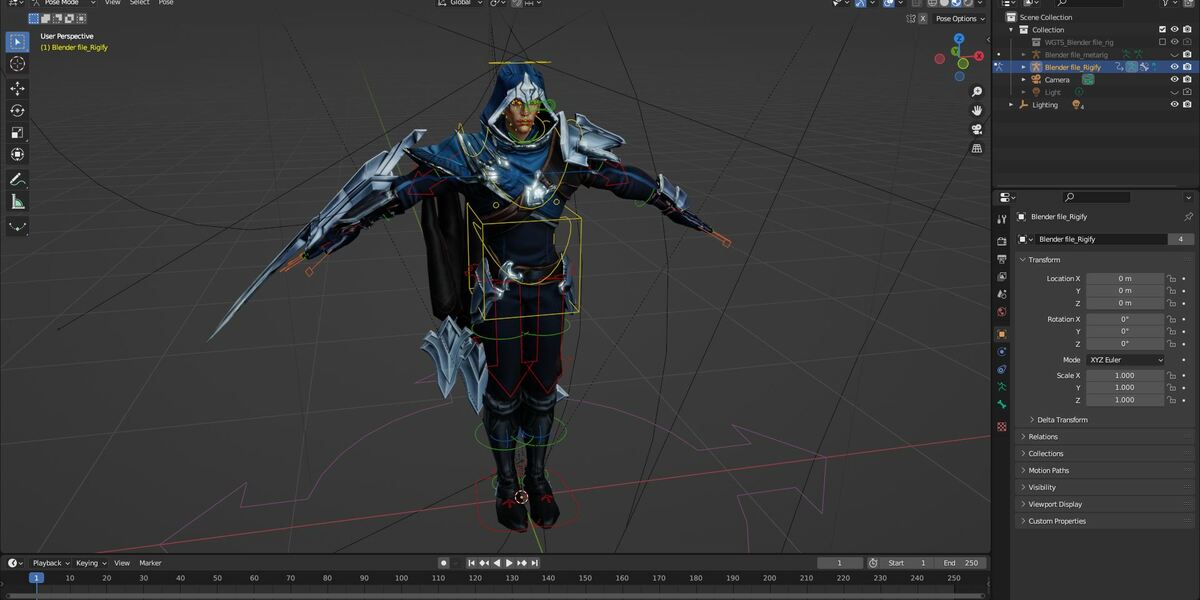Open the viewport Select menu
The width and height of the screenshot is (1200, 600).
tap(140, 3)
